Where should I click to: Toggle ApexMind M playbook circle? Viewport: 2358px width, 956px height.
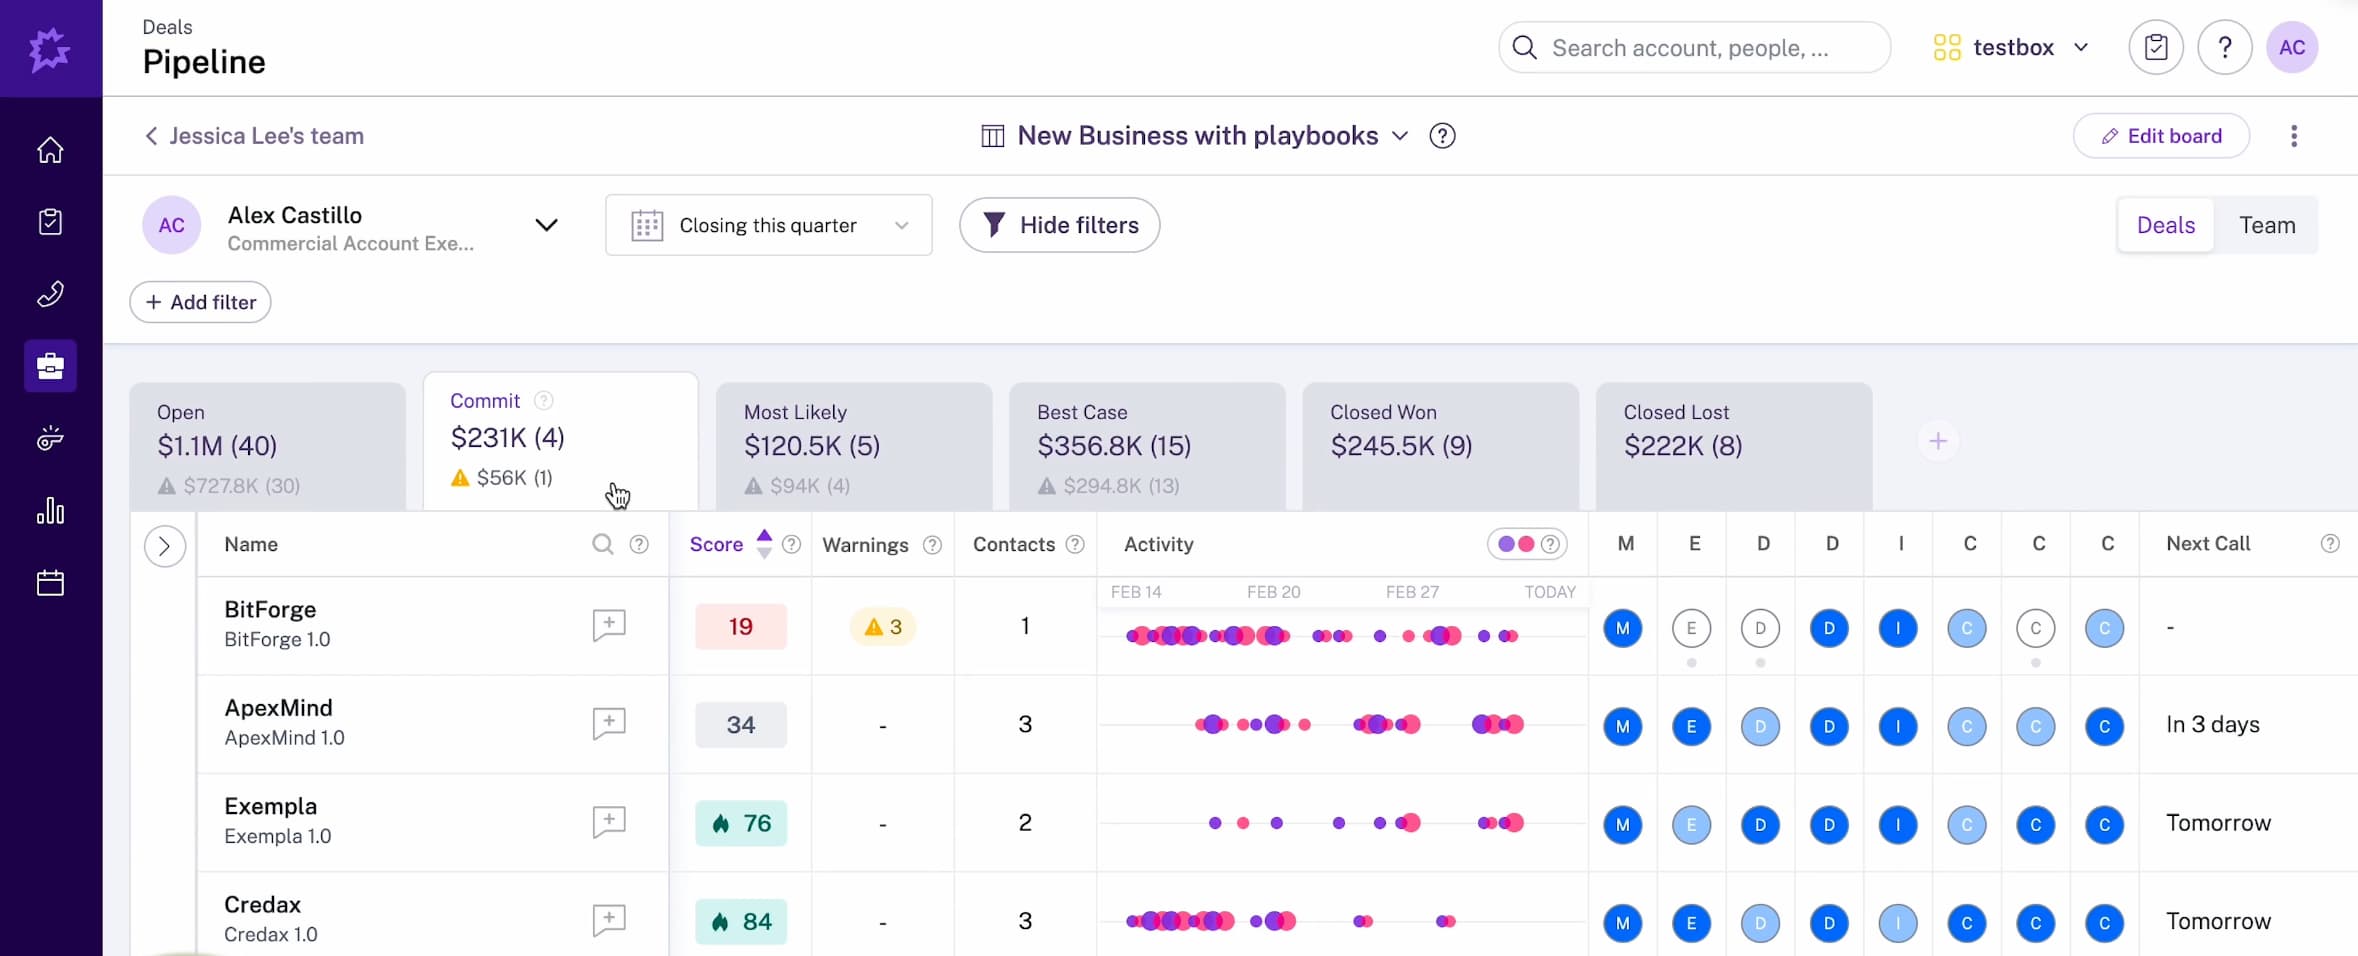(x=1622, y=726)
